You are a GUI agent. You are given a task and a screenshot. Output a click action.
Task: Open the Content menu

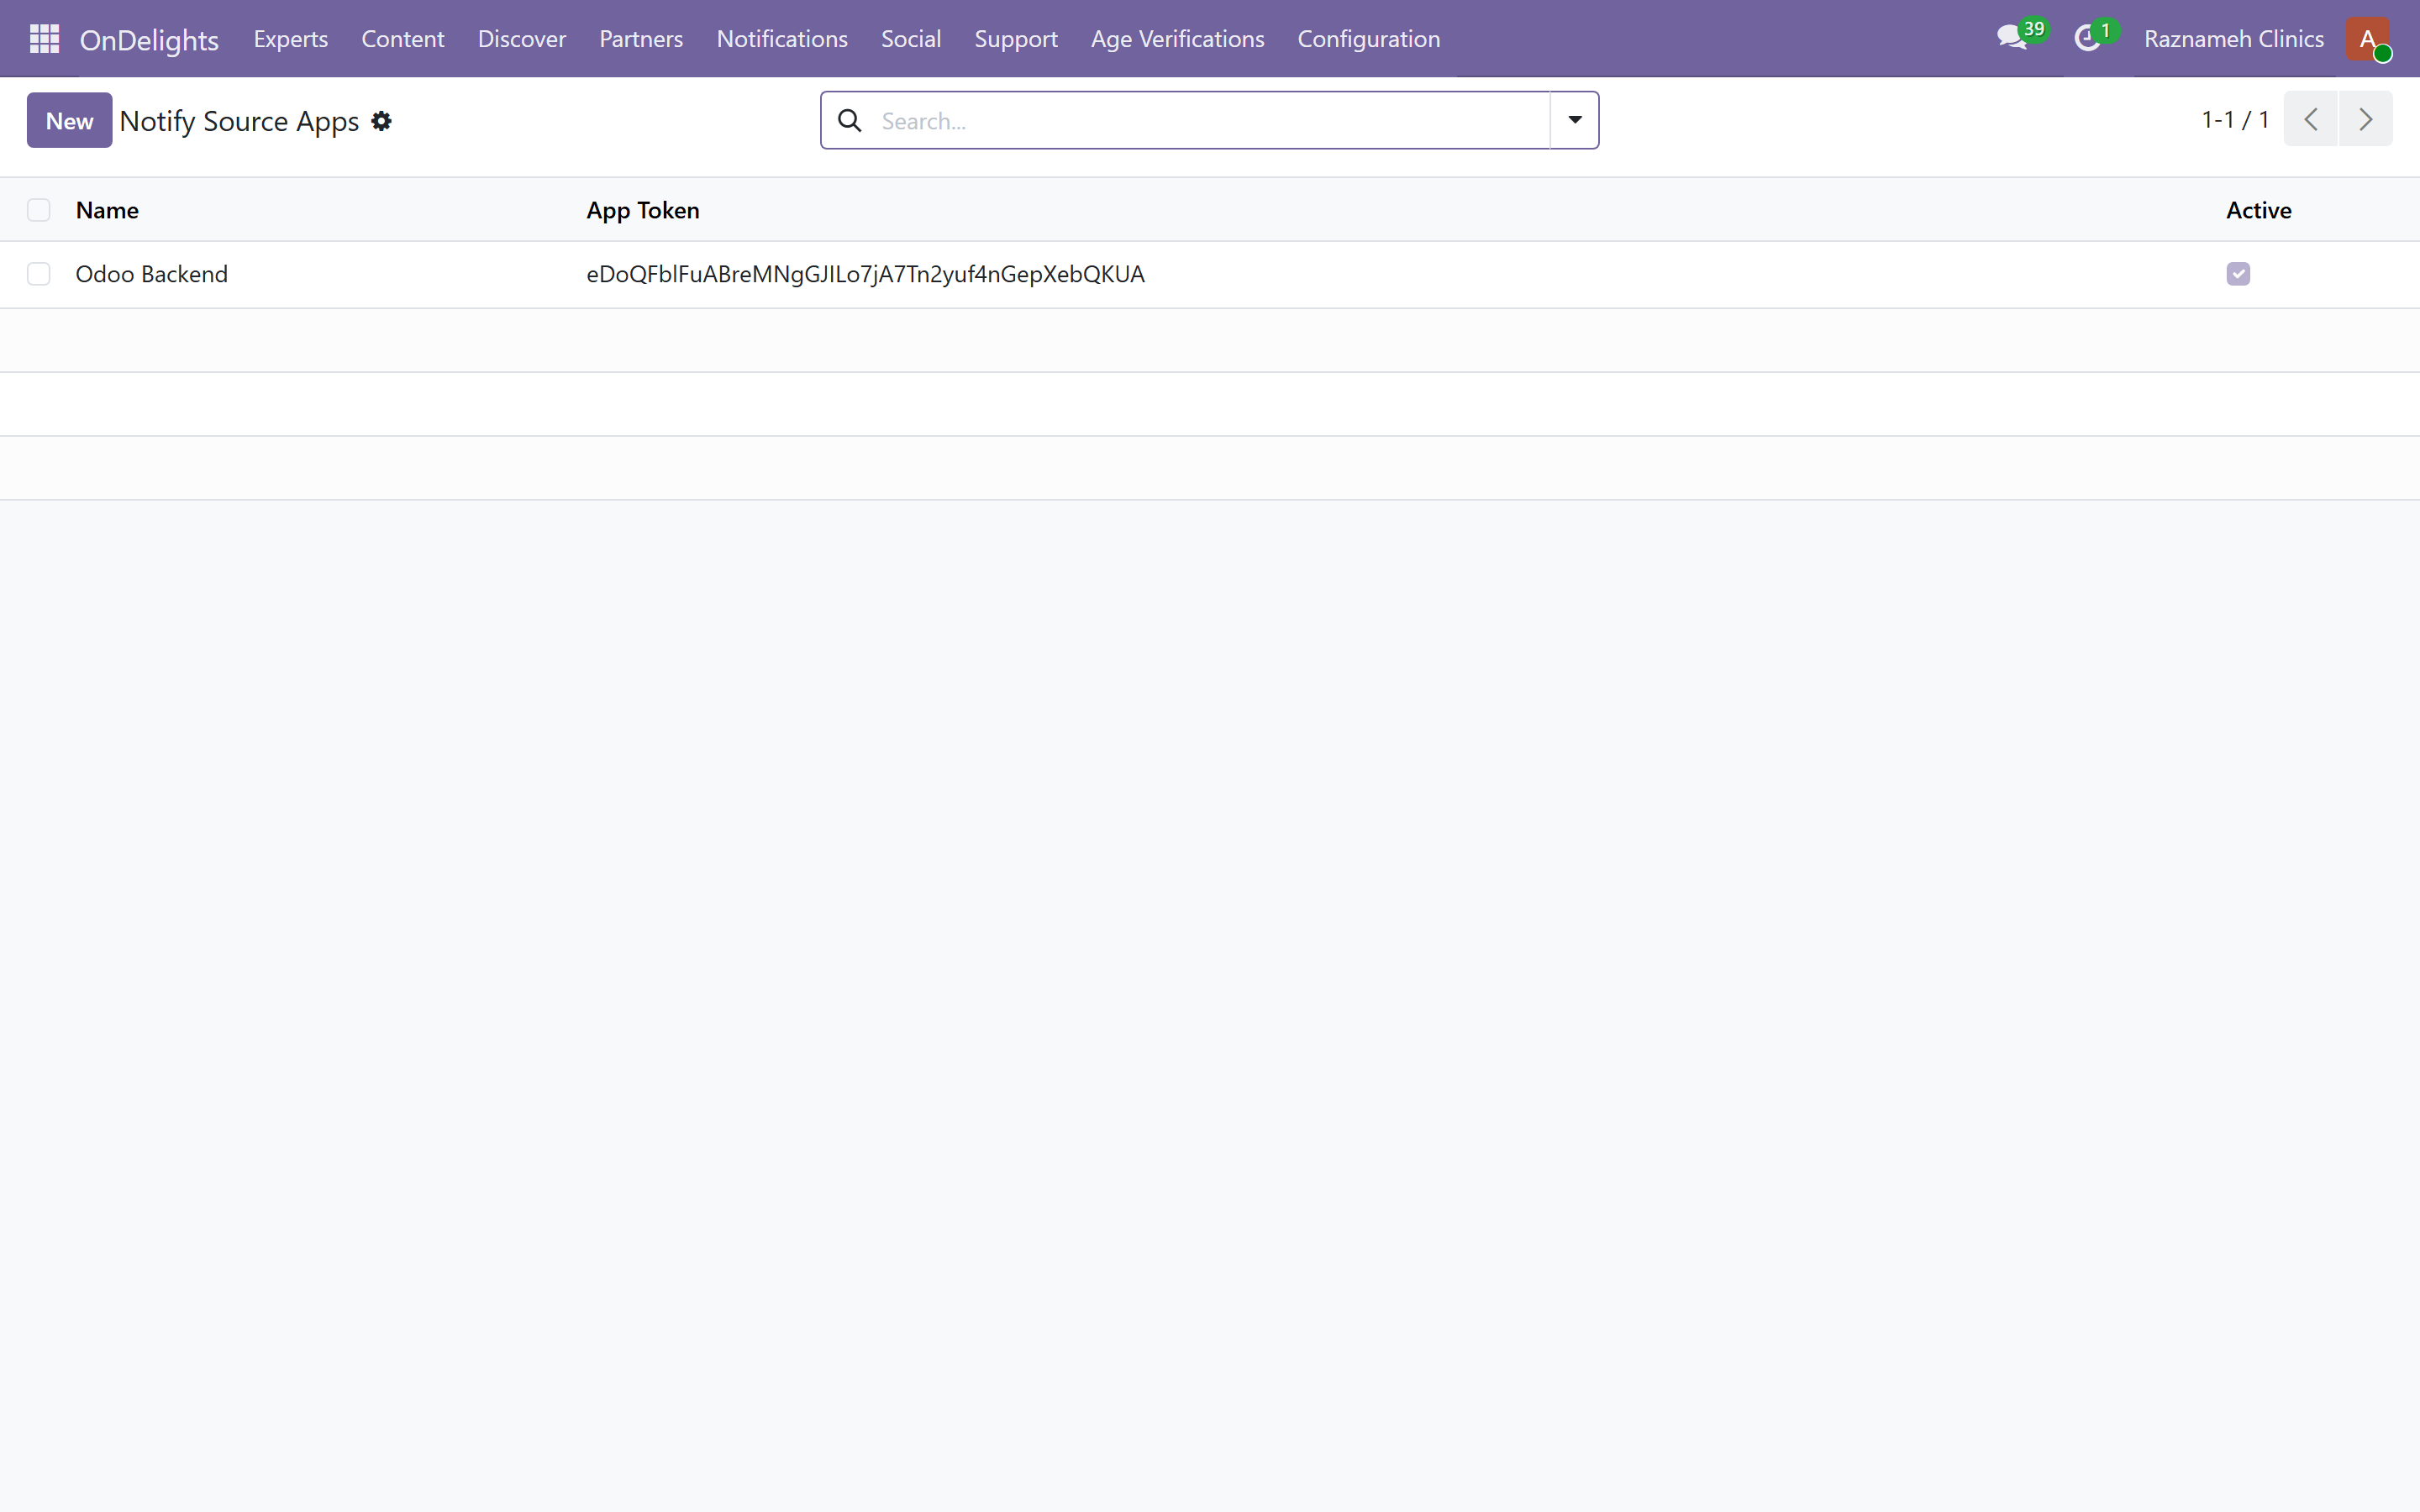click(x=403, y=39)
